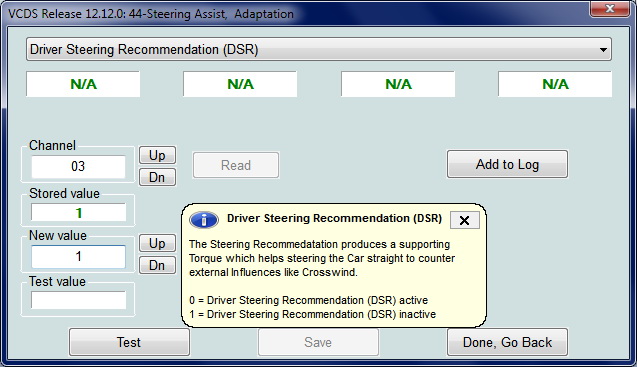
Task: Click the New value input field
Action: coord(78,256)
